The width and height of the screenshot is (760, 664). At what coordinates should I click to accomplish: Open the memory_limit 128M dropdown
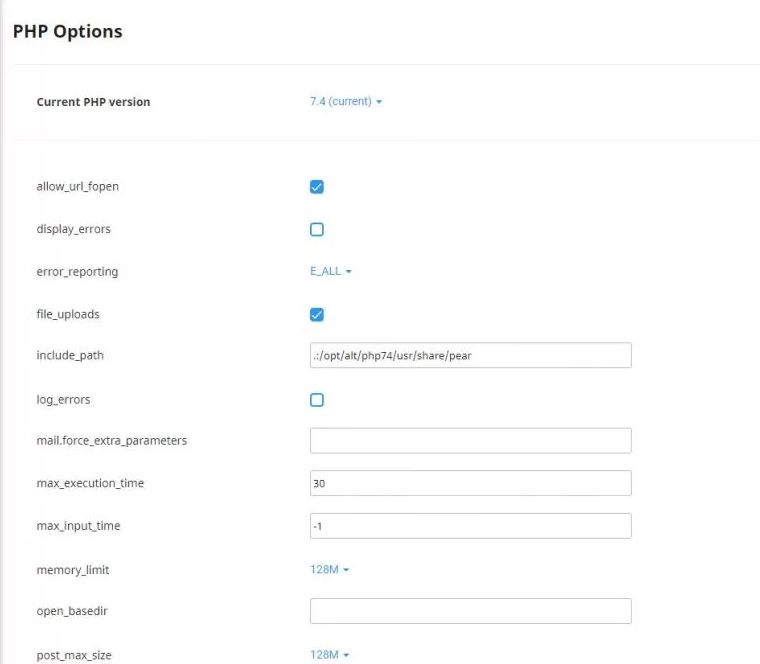tap(329, 569)
